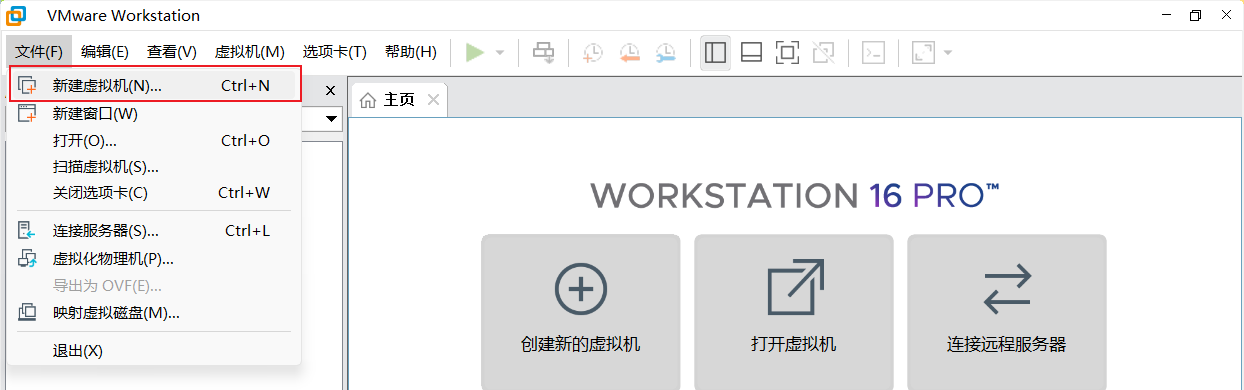Click the Unity mode icon
The width and height of the screenshot is (1244, 390).
824,52
